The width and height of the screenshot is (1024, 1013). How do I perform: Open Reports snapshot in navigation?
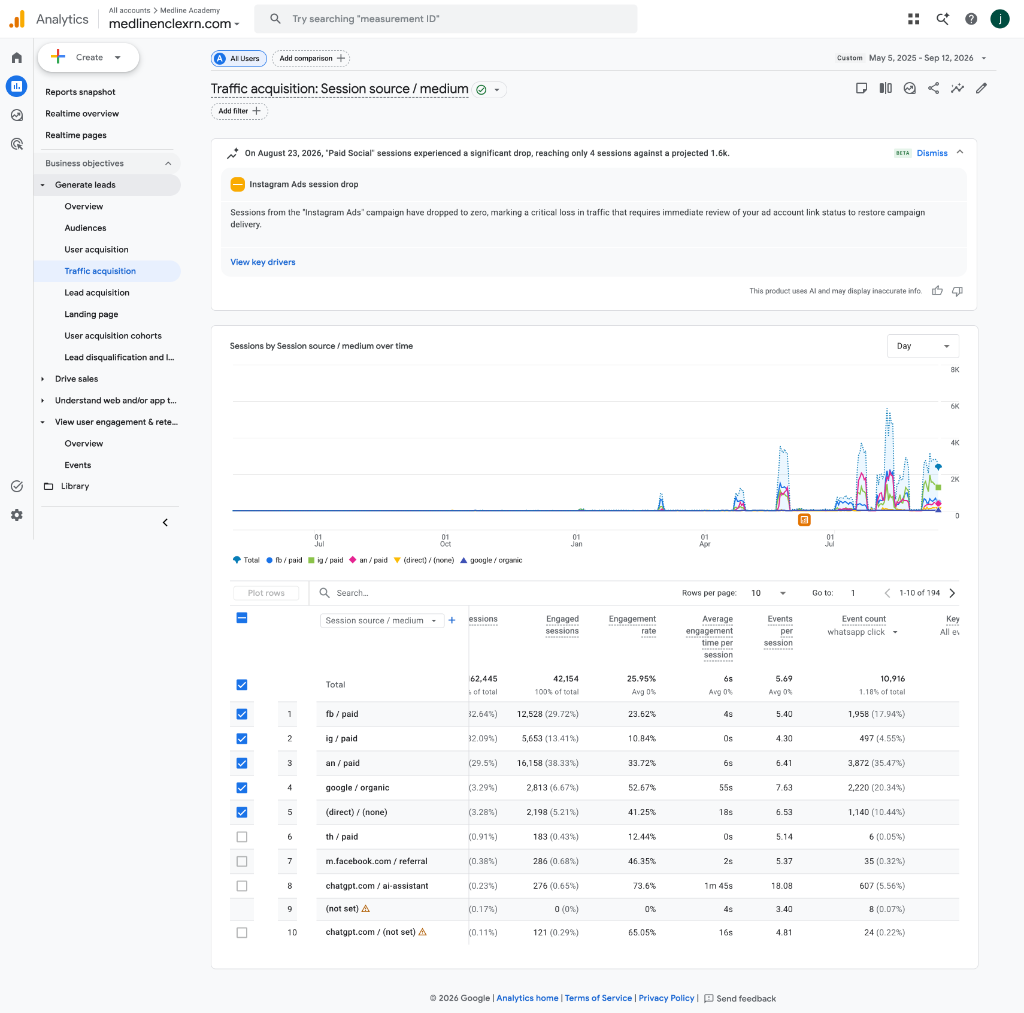pyautogui.click(x=80, y=92)
